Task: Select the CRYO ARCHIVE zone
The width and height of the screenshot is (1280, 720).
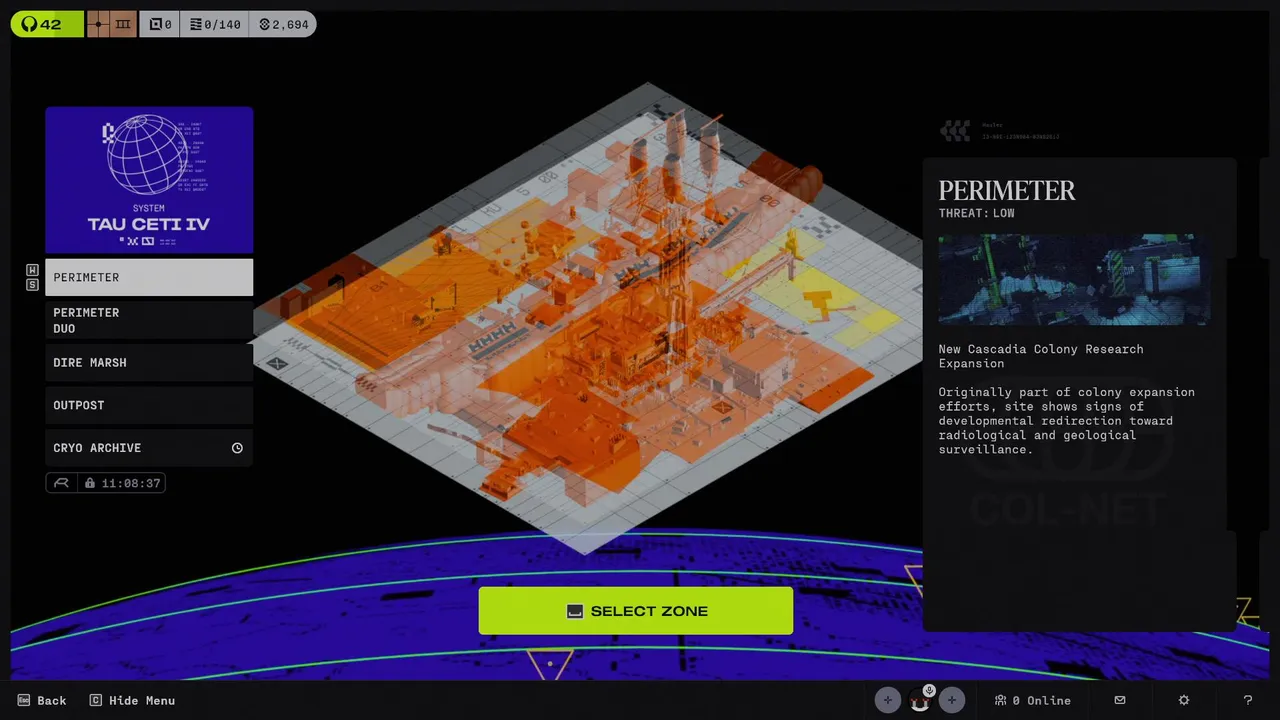Action: (x=149, y=448)
